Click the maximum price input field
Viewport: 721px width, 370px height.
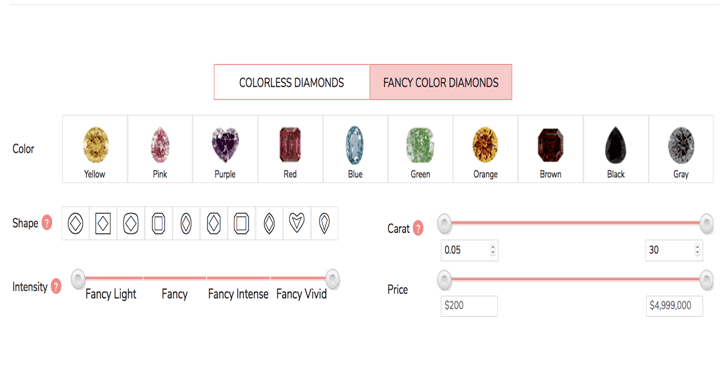pos(675,306)
